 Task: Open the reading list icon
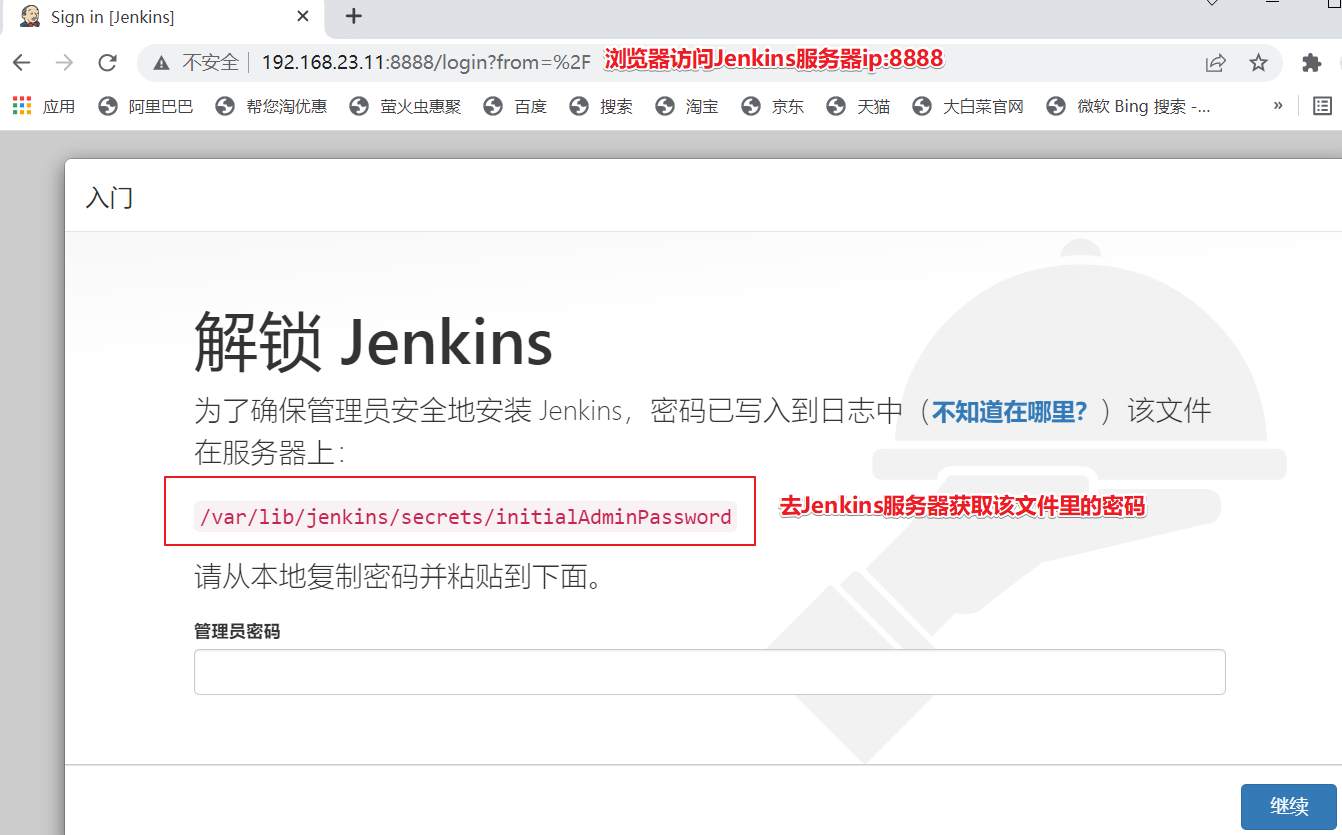pos(1322,105)
